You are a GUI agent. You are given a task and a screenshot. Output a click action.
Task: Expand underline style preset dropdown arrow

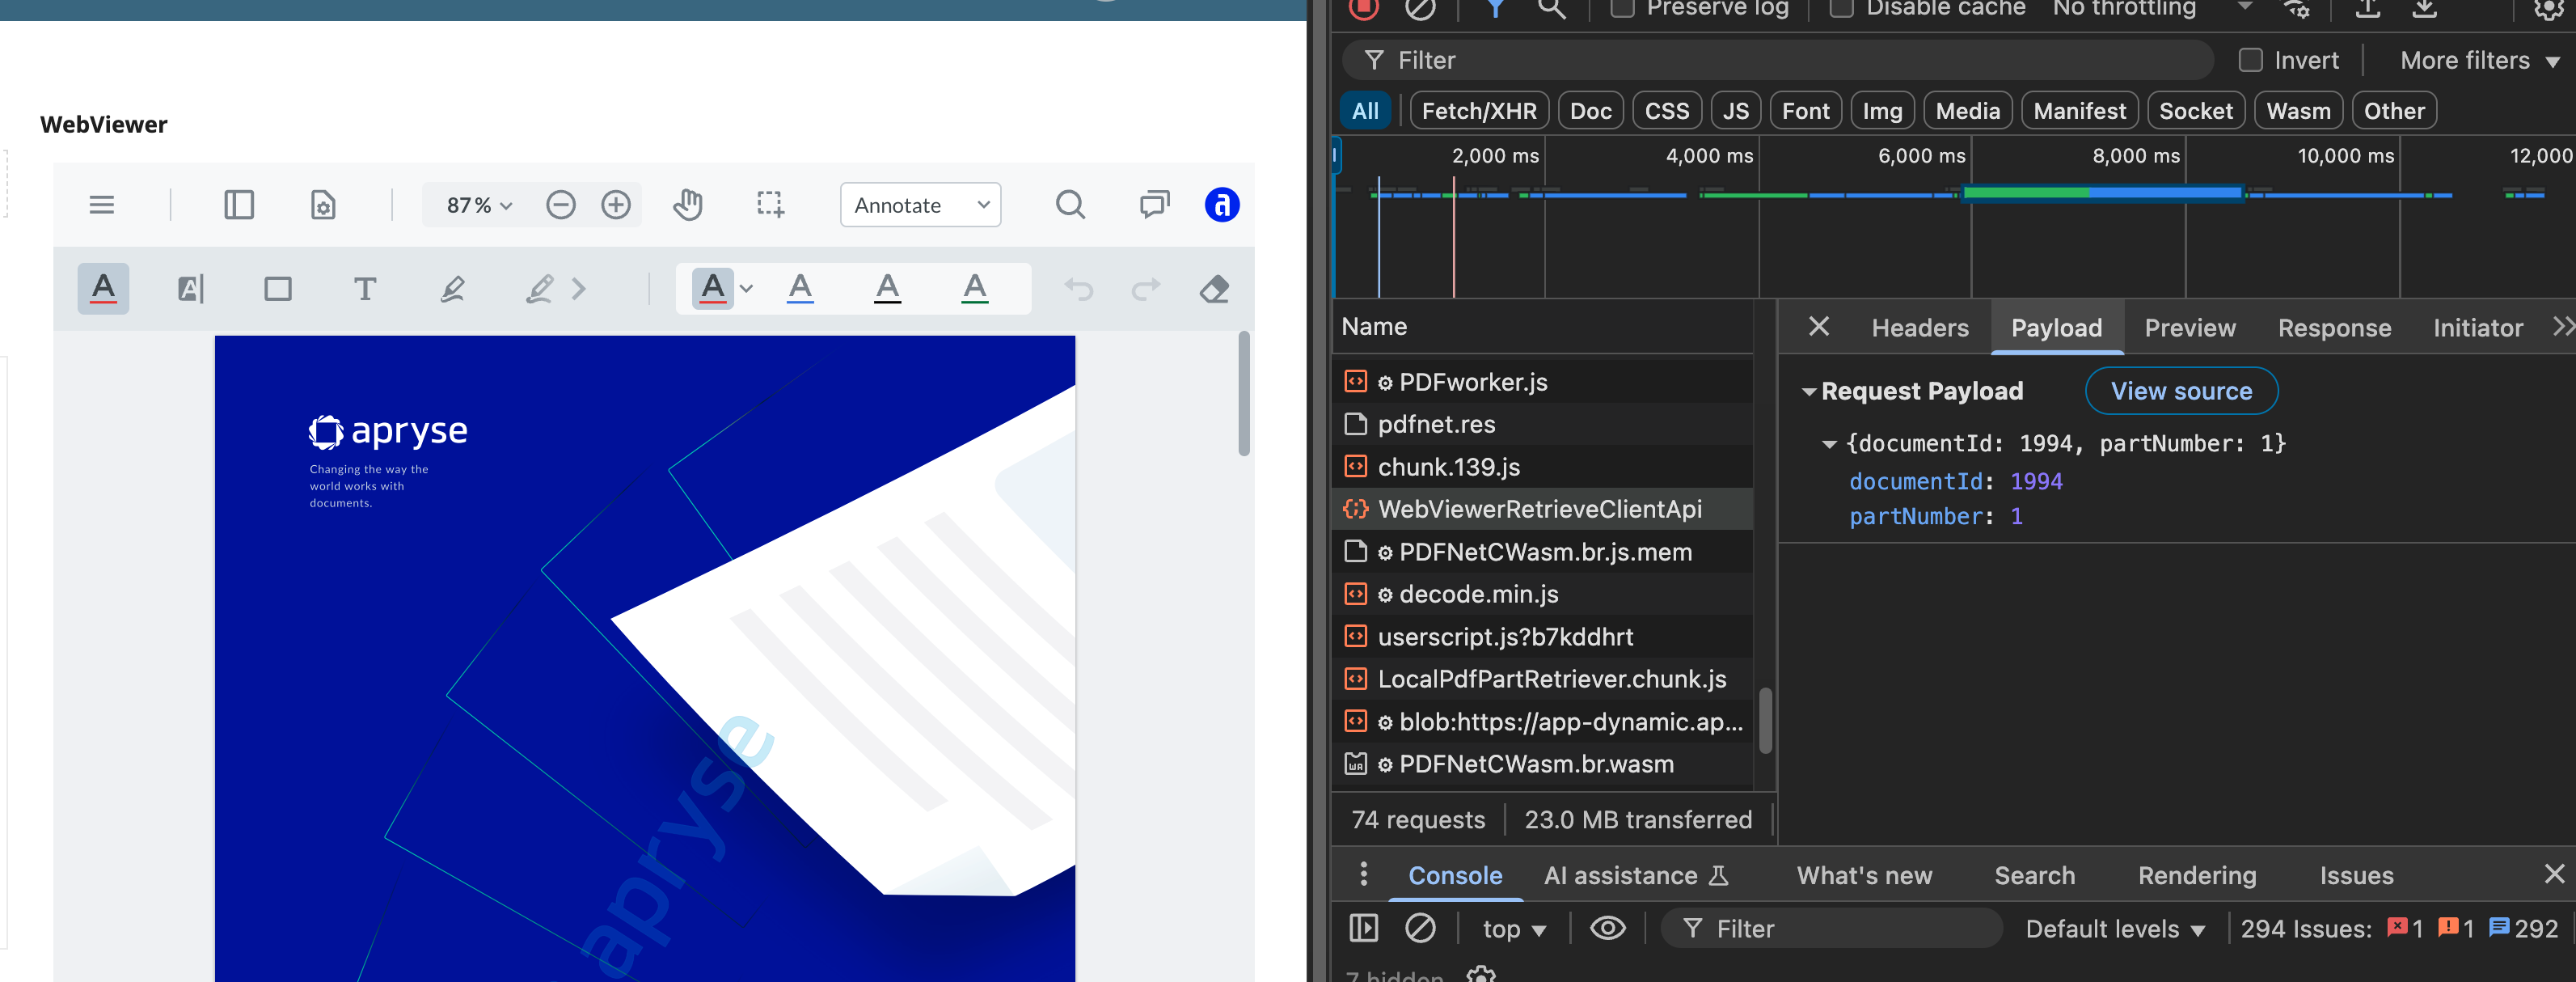[x=746, y=289]
